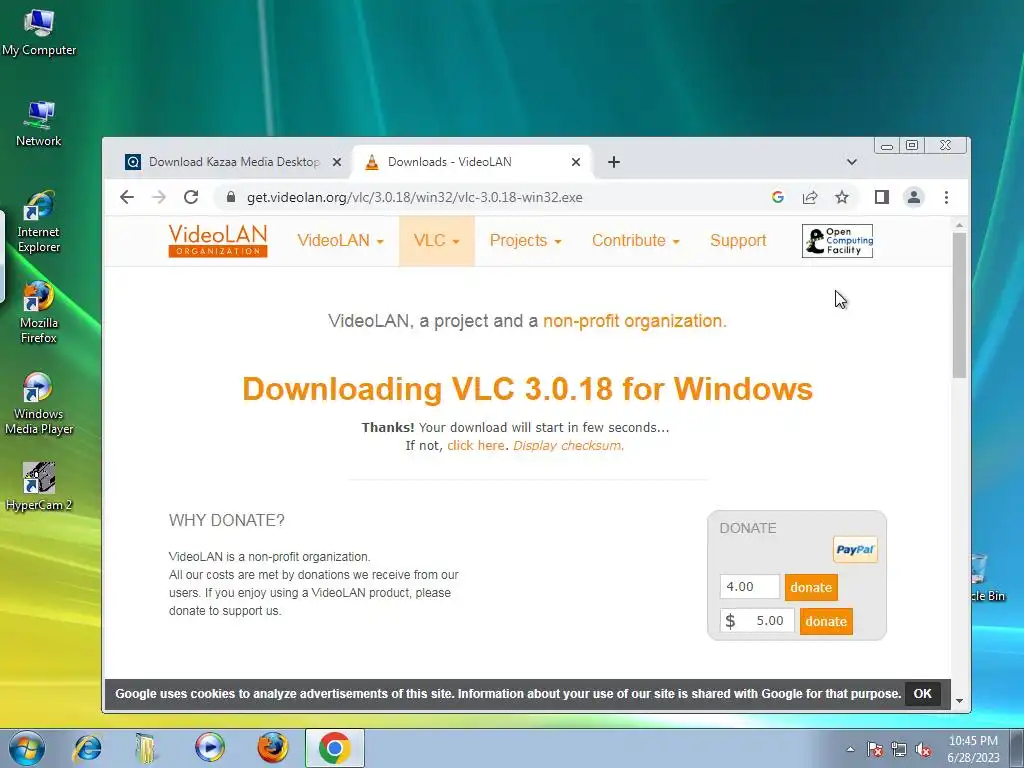Open the Chrome side panel

882,197
